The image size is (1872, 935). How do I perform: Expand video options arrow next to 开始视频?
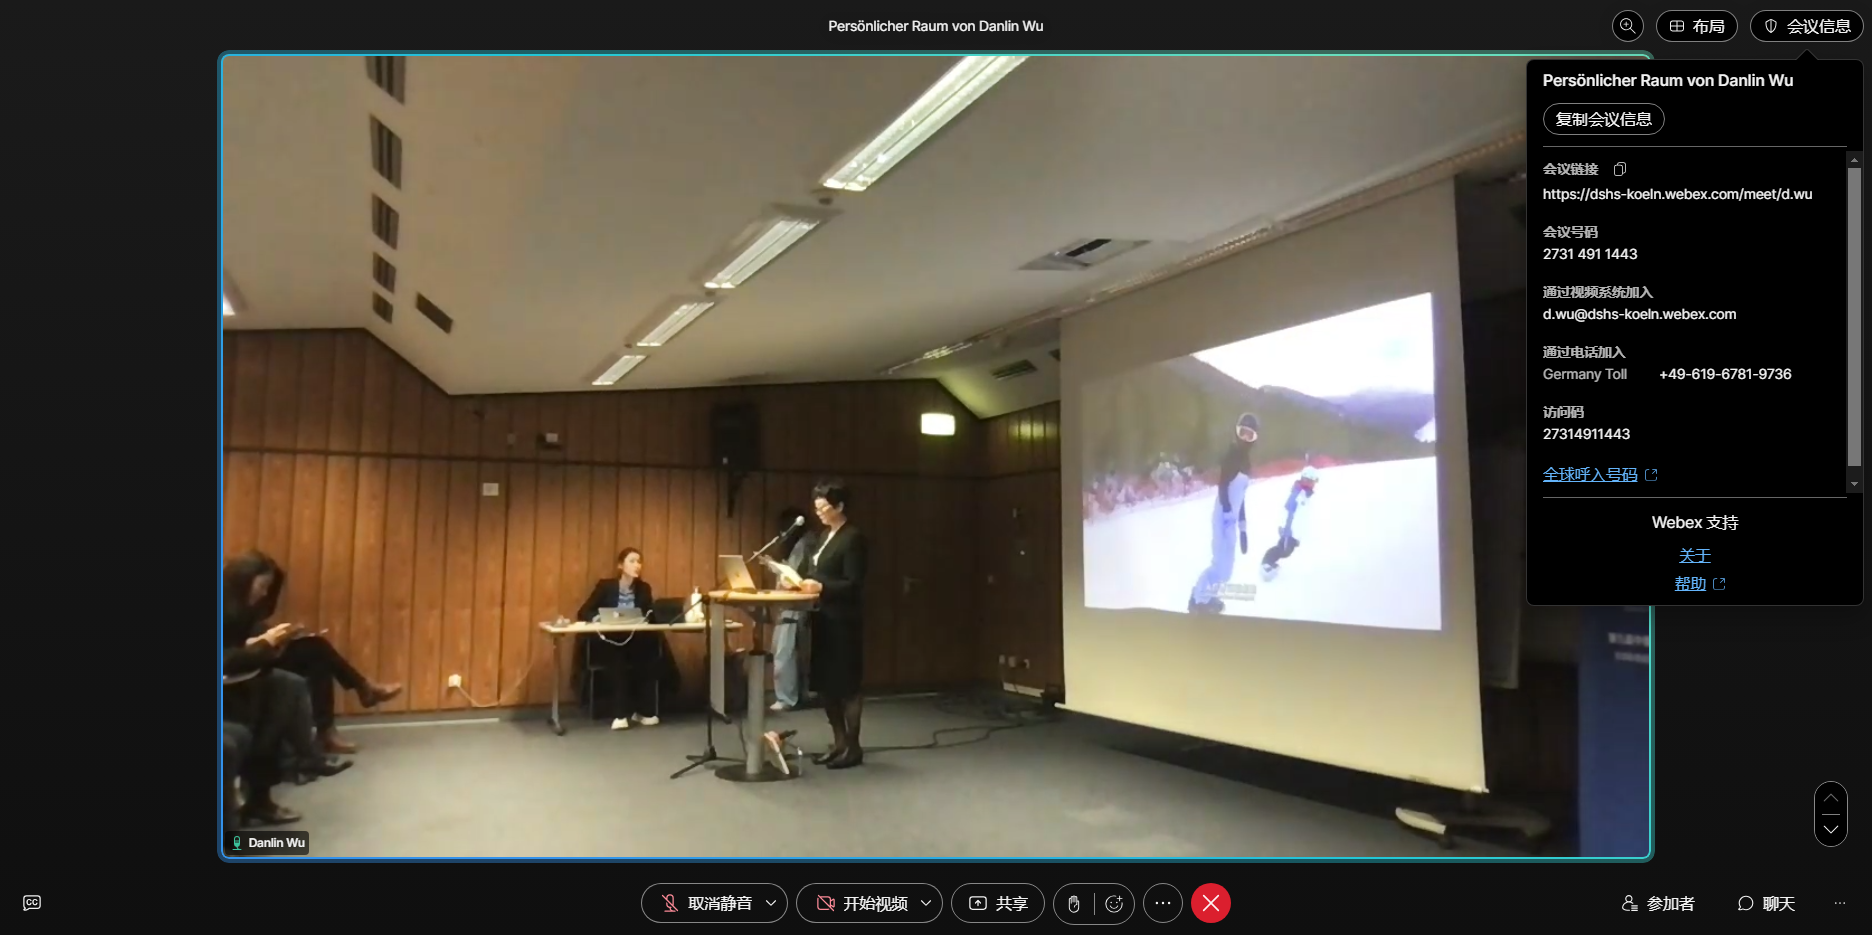(x=926, y=903)
